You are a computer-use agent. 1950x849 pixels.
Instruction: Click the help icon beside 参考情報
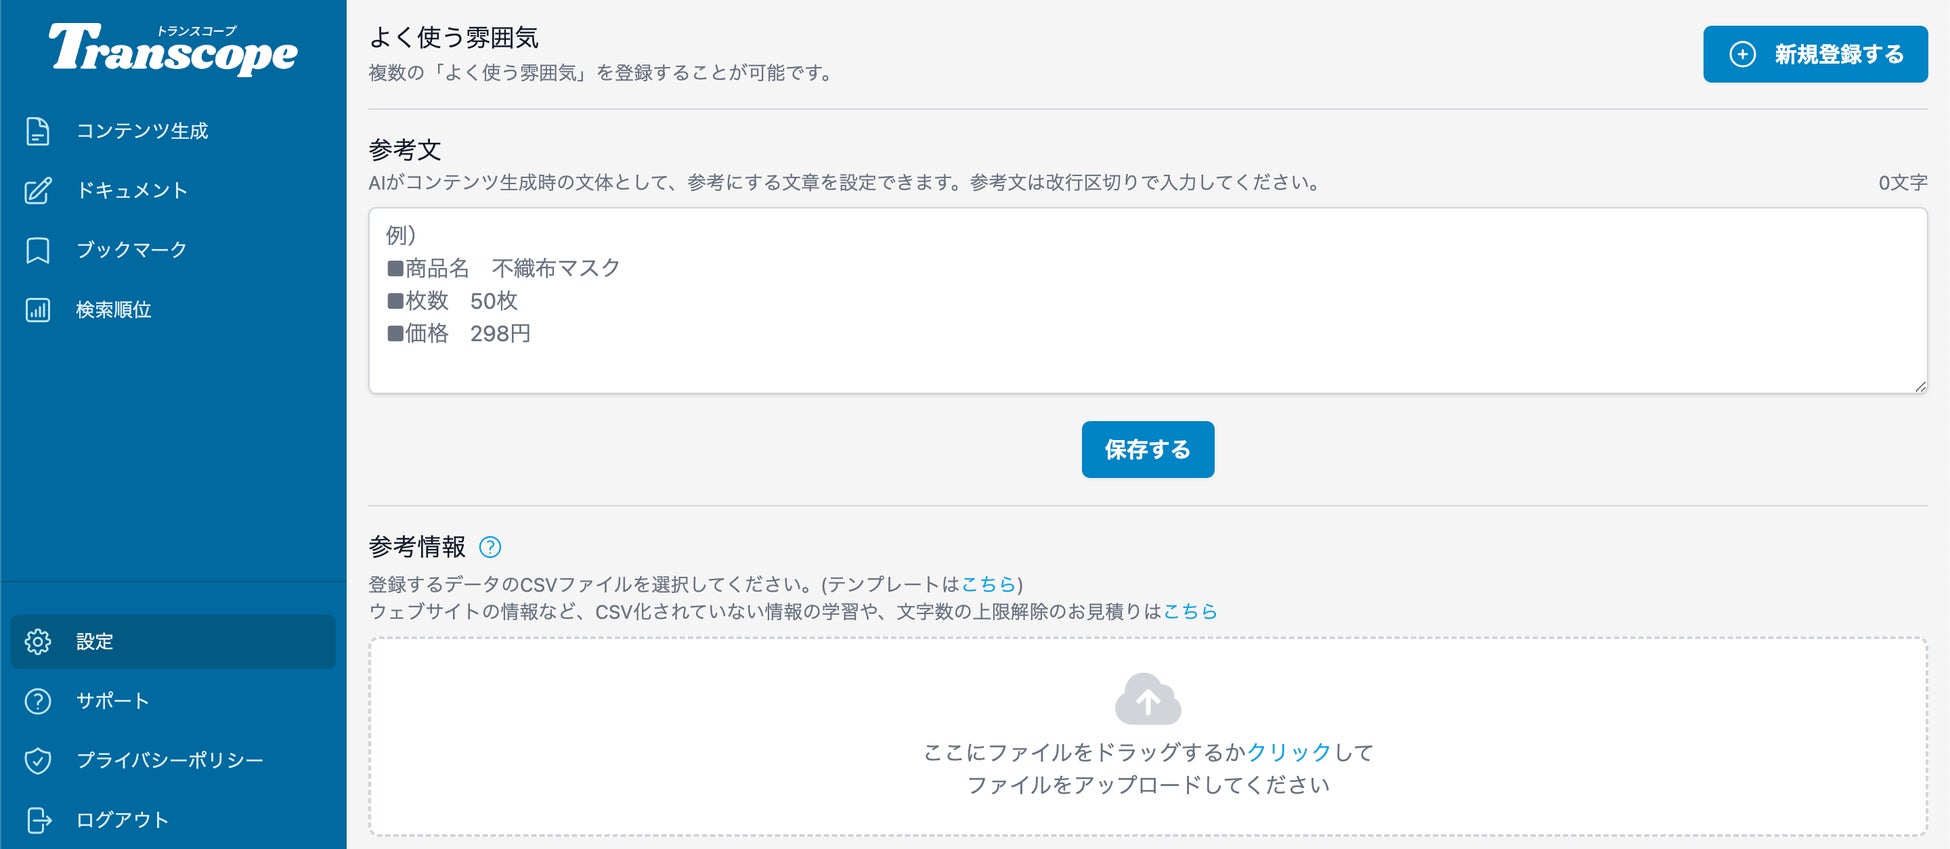coord(490,547)
